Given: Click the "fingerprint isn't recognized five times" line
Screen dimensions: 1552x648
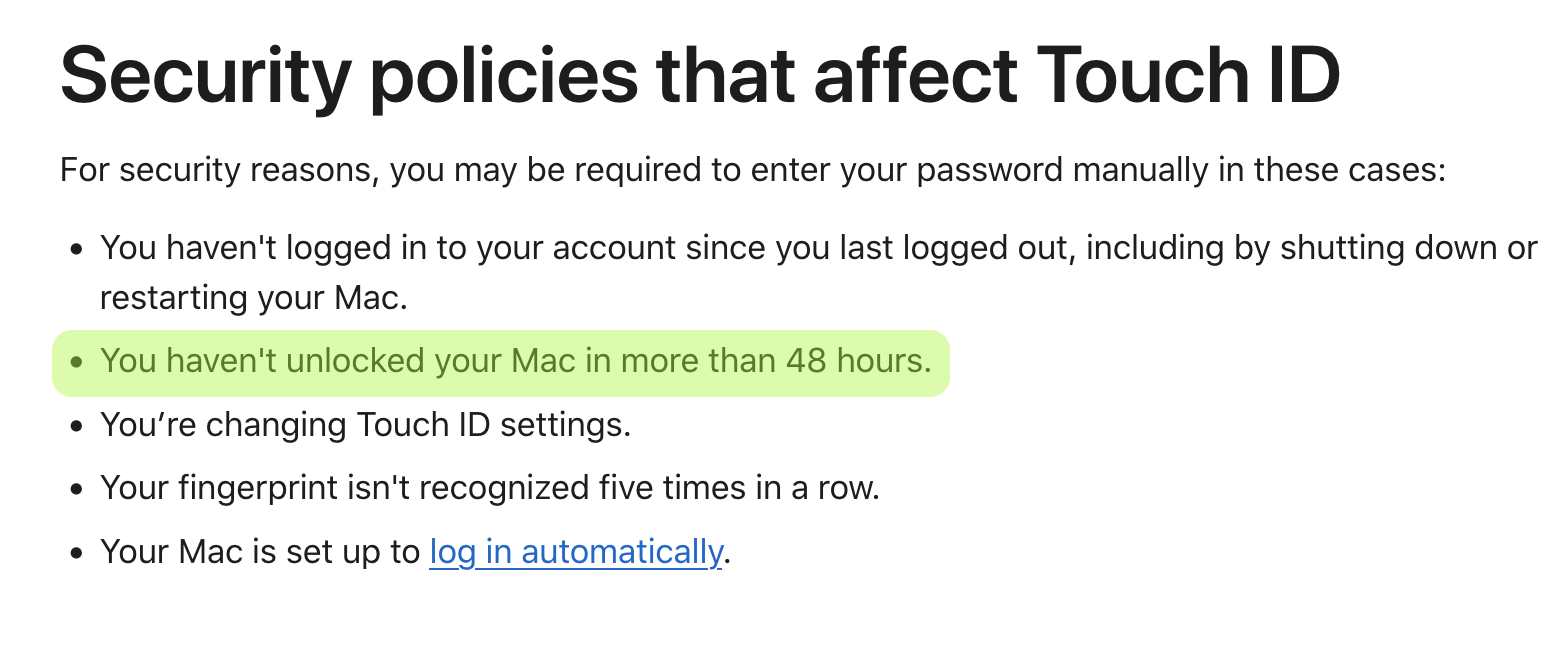Looking at the screenshot, I should 490,488.
